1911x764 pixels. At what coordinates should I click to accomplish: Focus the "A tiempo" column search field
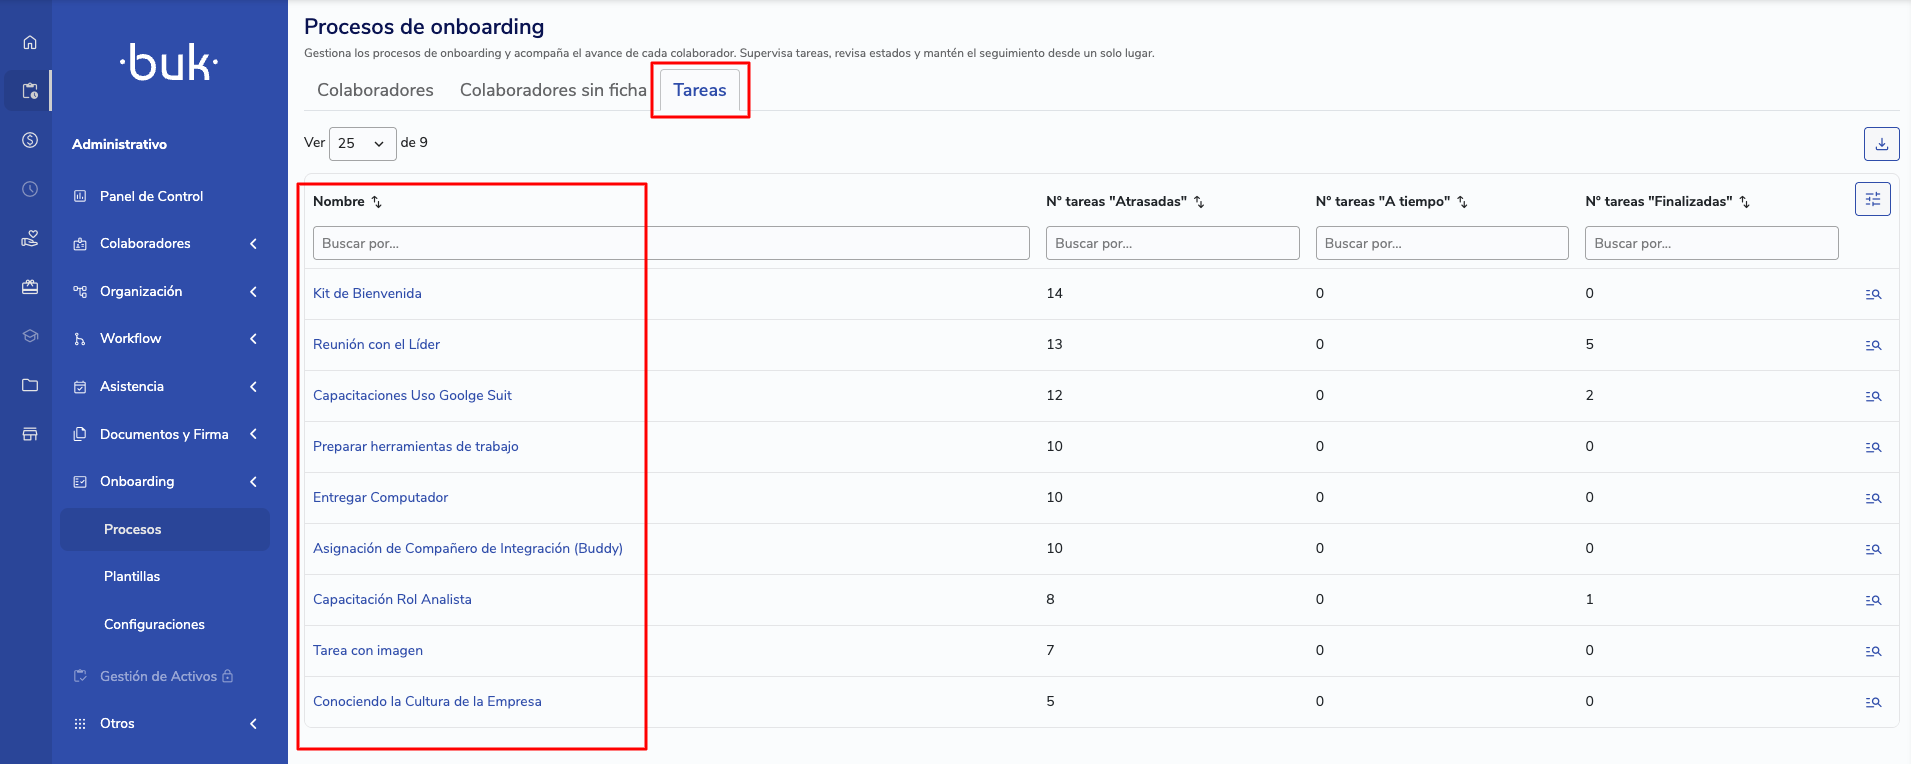point(1441,244)
